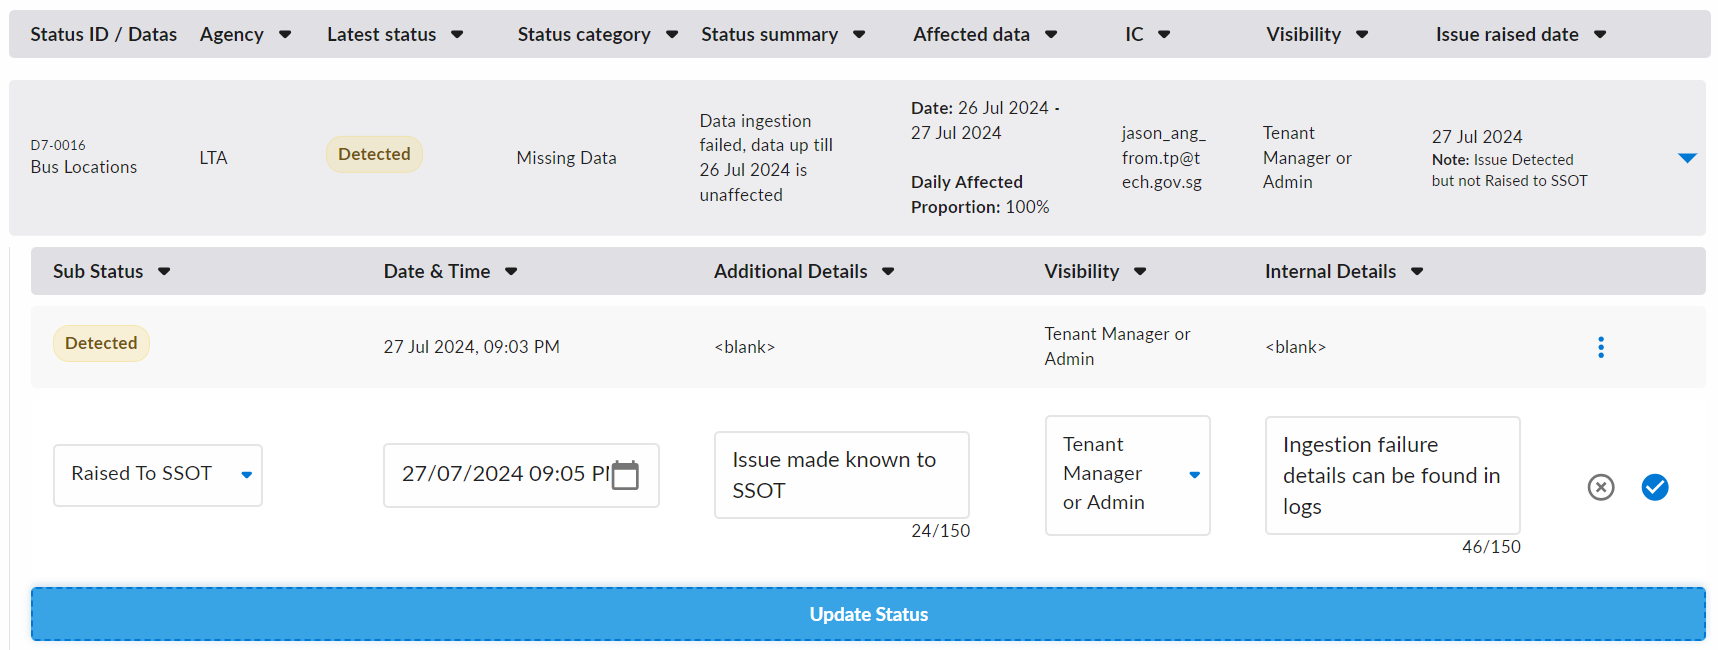Image resolution: width=1718 pixels, height=650 pixels.
Task: Open the Date & Time column filter arrow
Action: pos(511,272)
